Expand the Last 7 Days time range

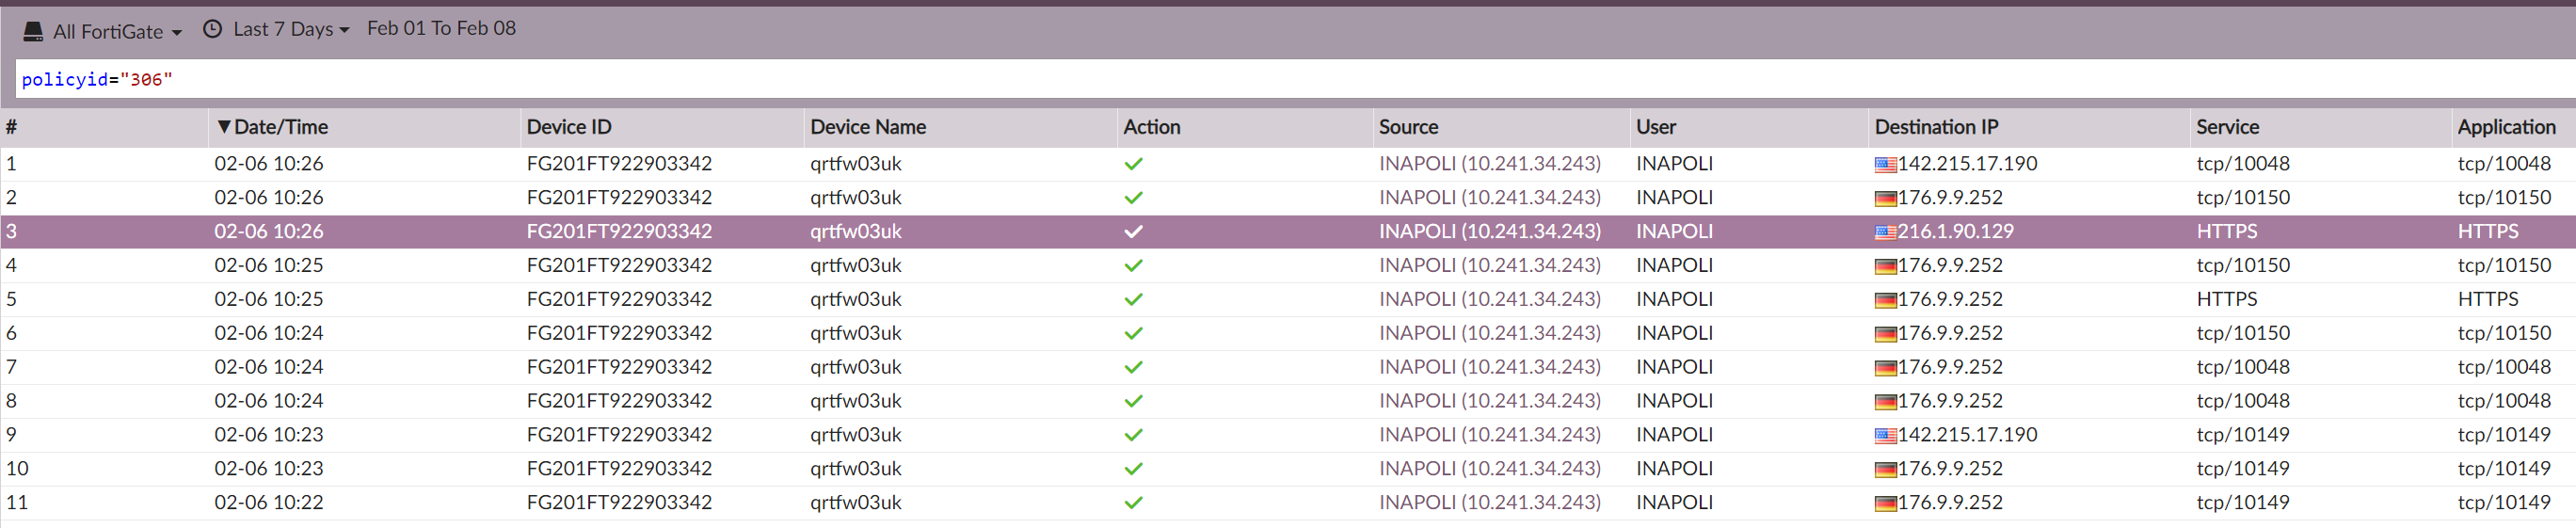click(290, 29)
